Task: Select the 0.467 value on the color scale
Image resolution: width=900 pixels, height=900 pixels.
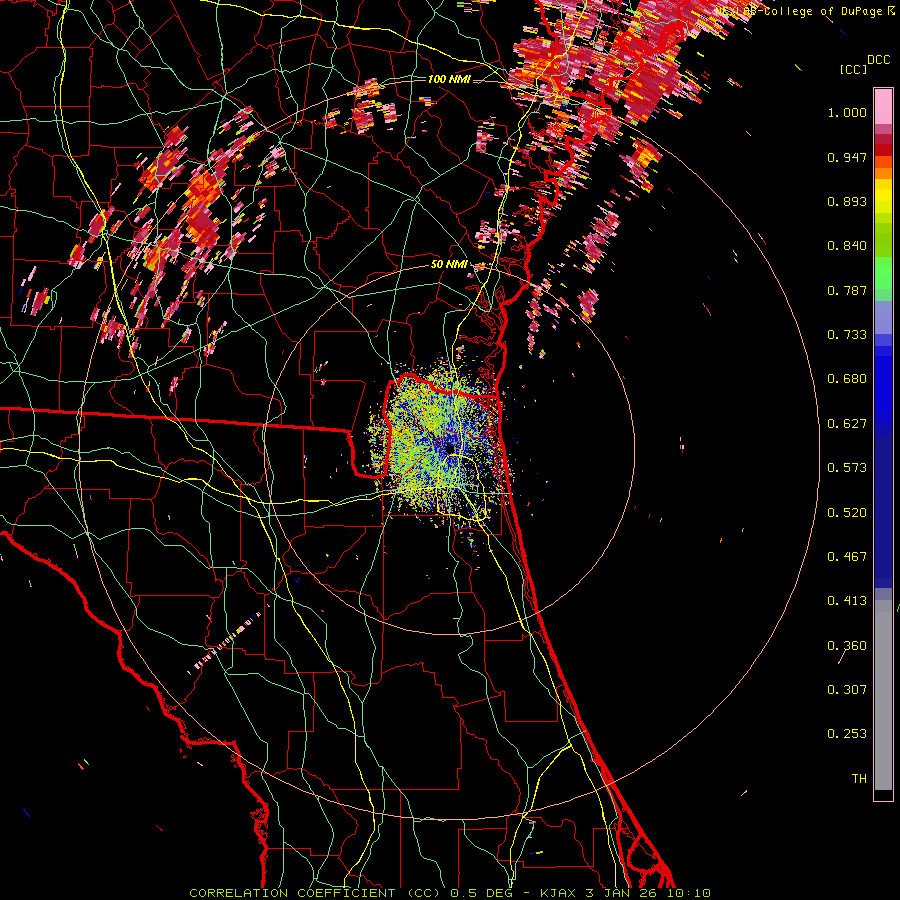Action: point(847,557)
